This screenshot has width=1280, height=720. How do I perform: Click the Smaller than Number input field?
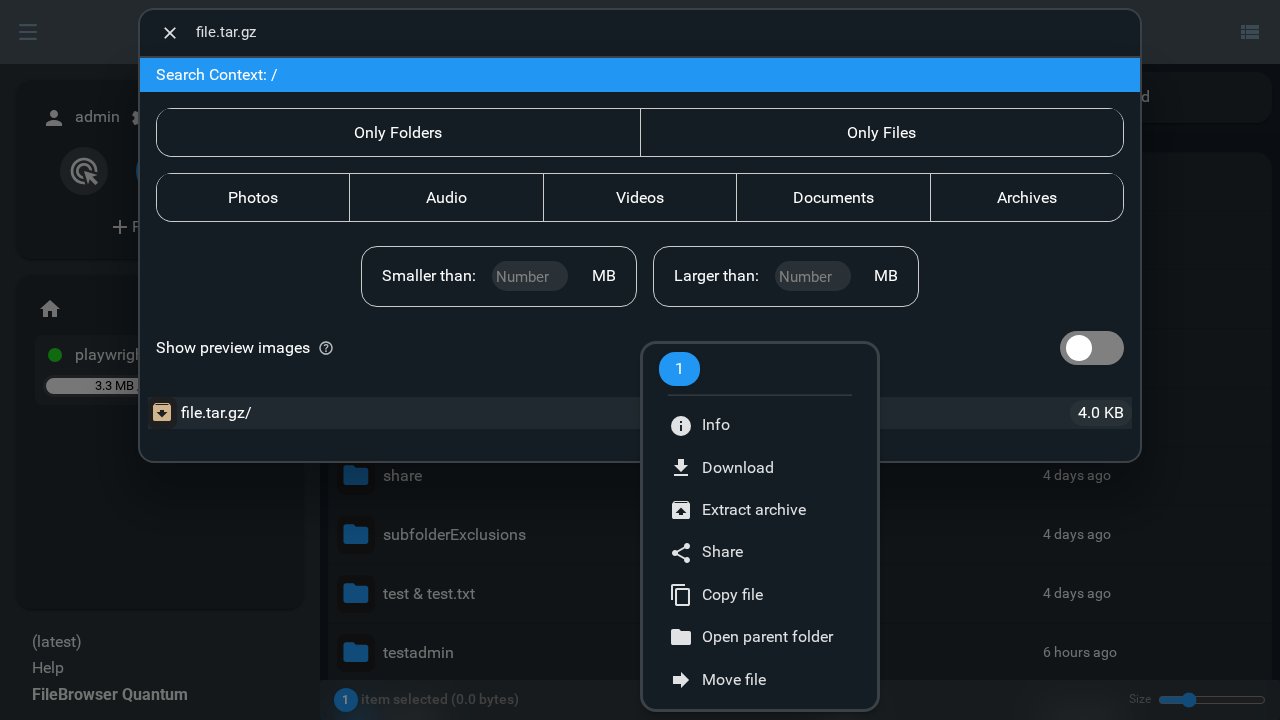click(529, 277)
